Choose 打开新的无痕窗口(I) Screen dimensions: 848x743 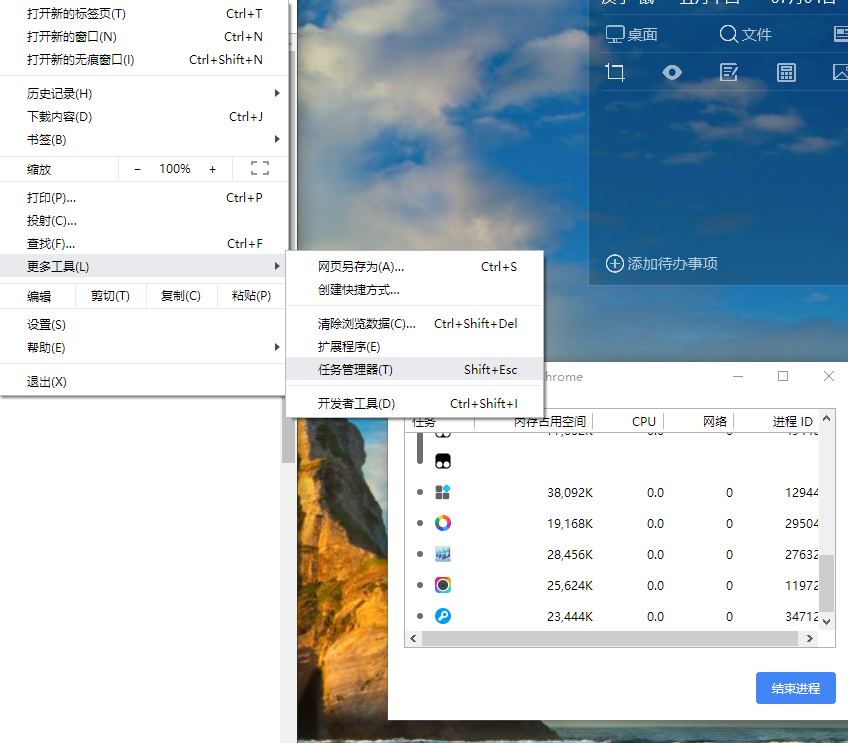[x=143, y=59]
